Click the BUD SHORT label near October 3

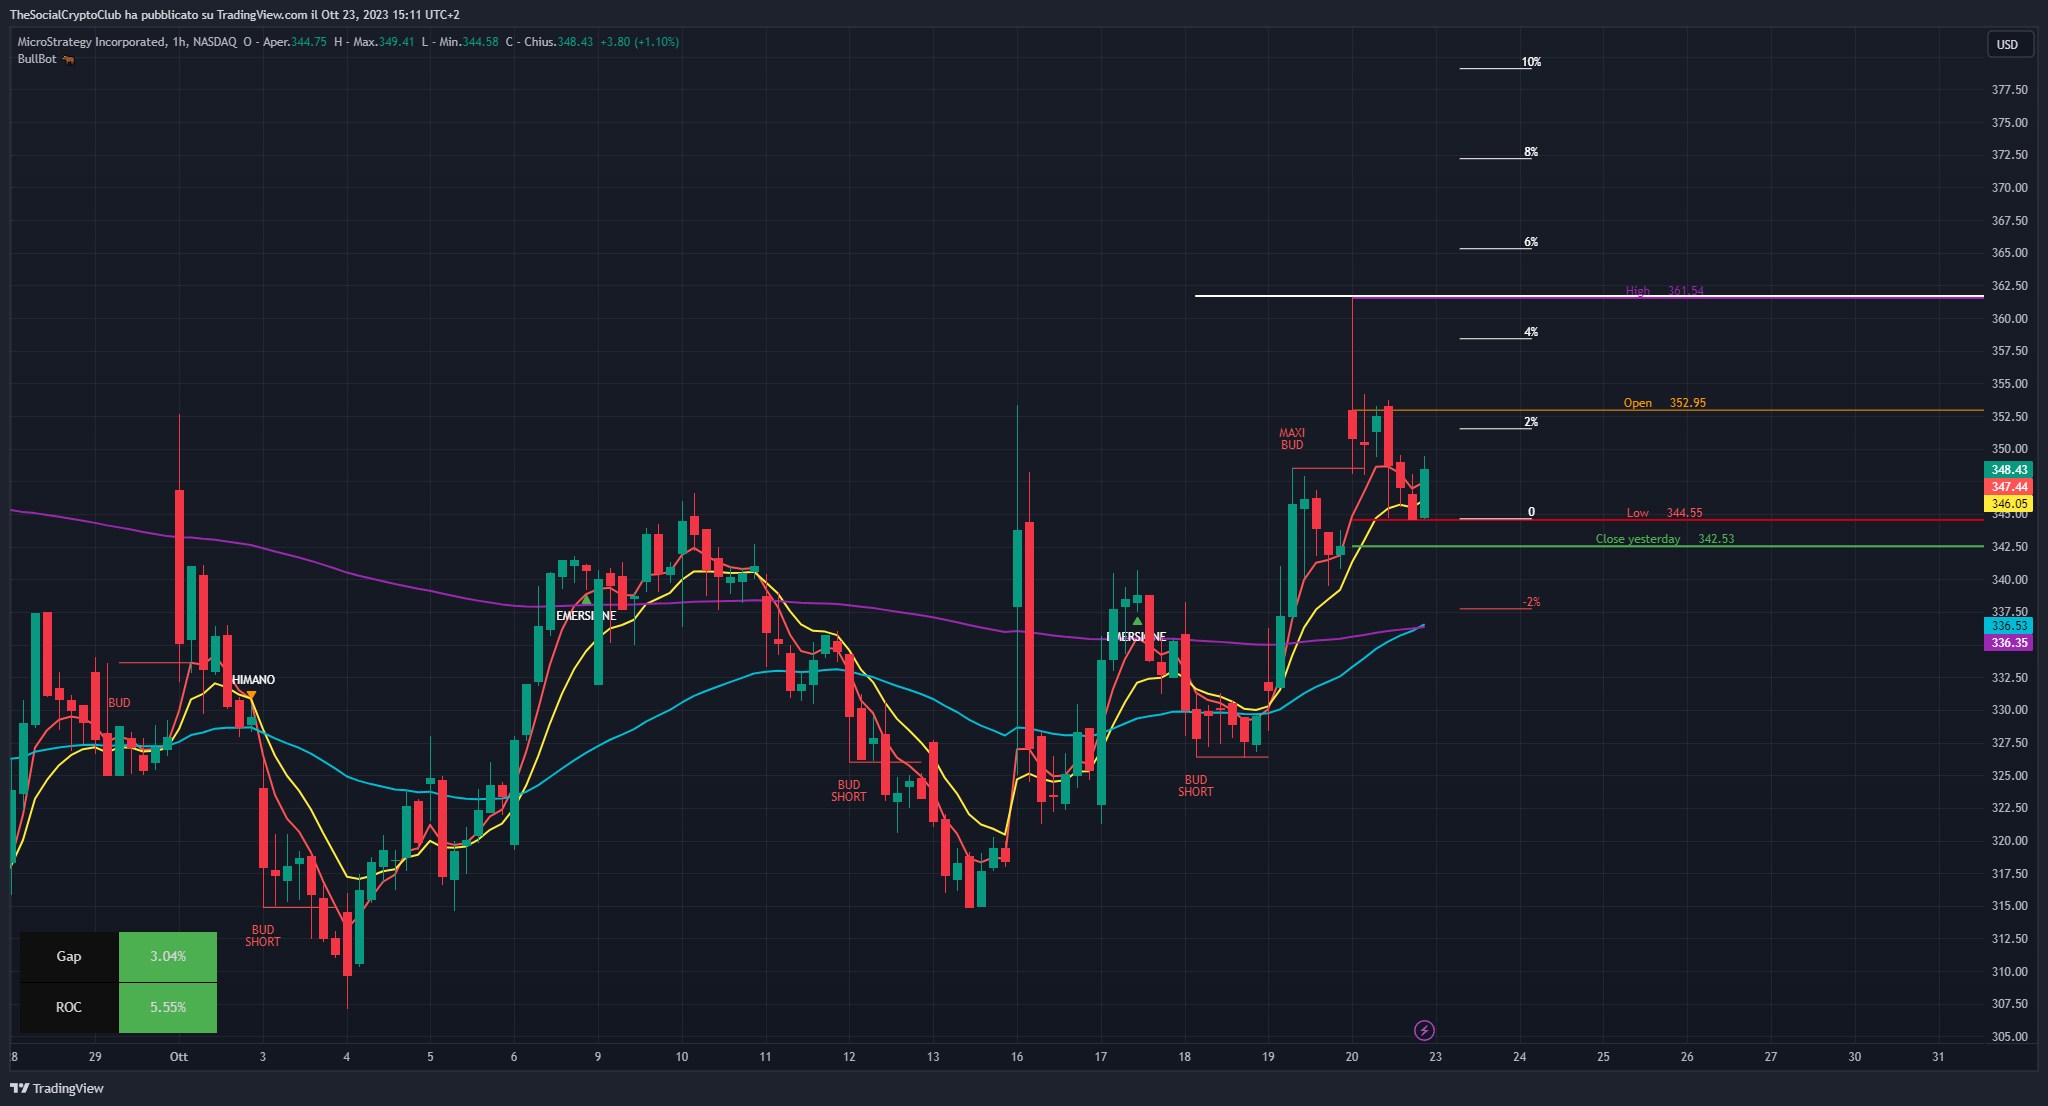[263, 936]
